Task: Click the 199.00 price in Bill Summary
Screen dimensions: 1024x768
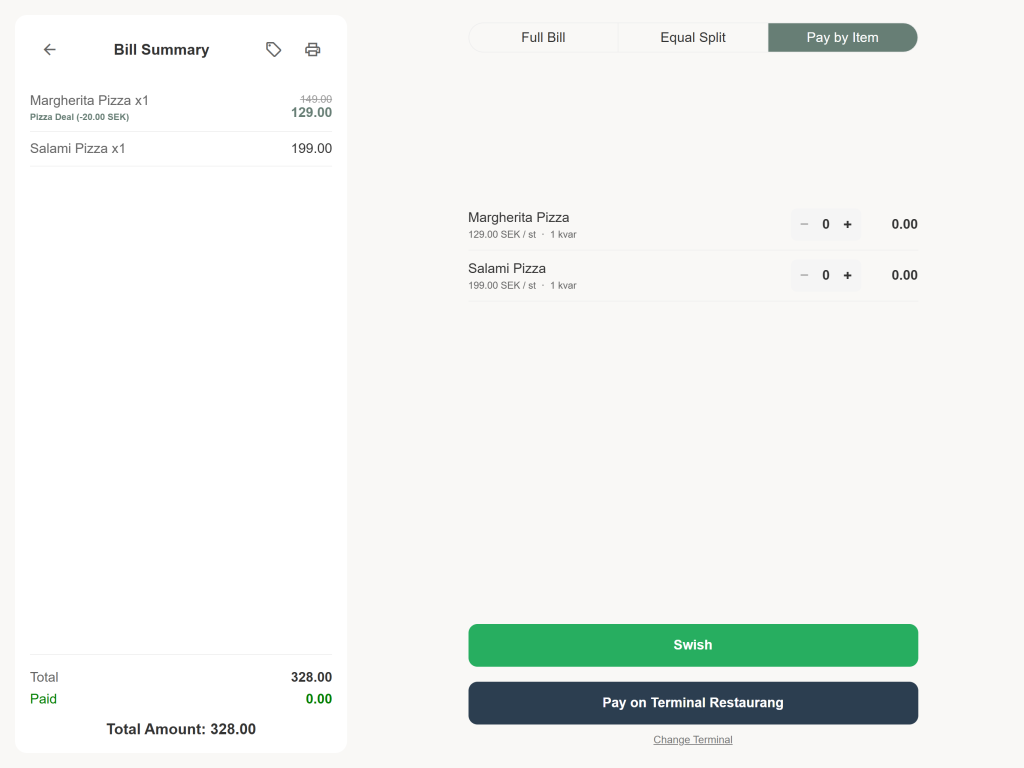Action: coord(312,149)
